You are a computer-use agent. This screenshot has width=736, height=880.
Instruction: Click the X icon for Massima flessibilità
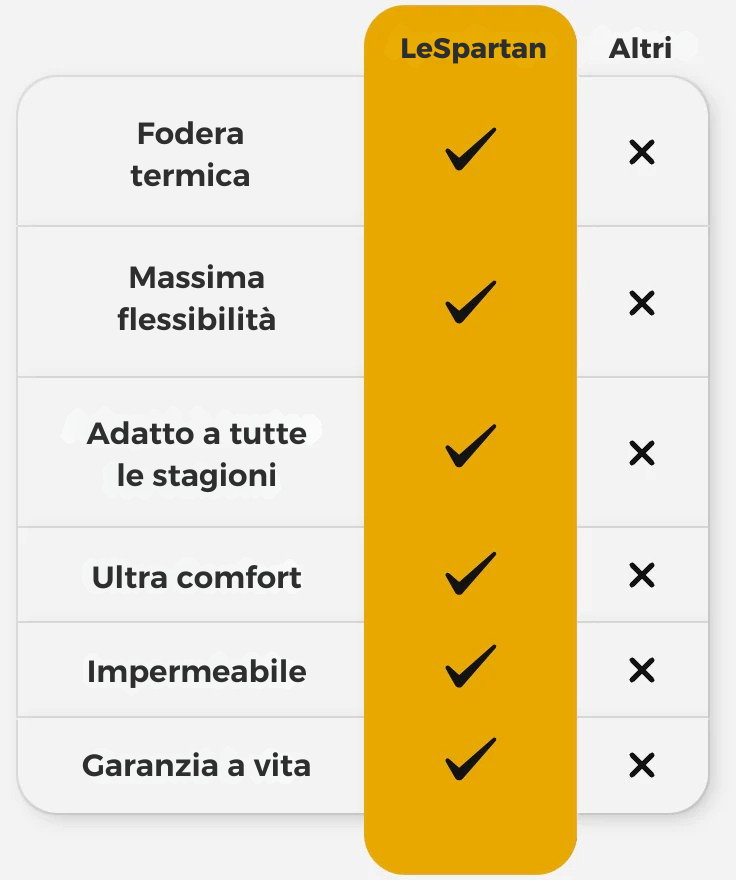coord(641,303)
